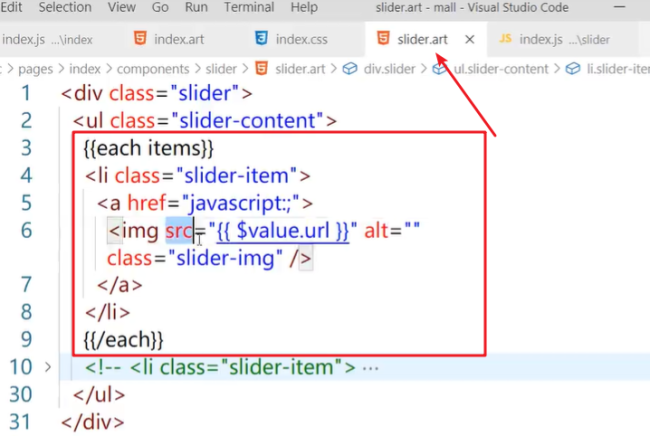The image size is (650, 436).
Task: Click the div.slider breadcrumb
Action: 389,69
